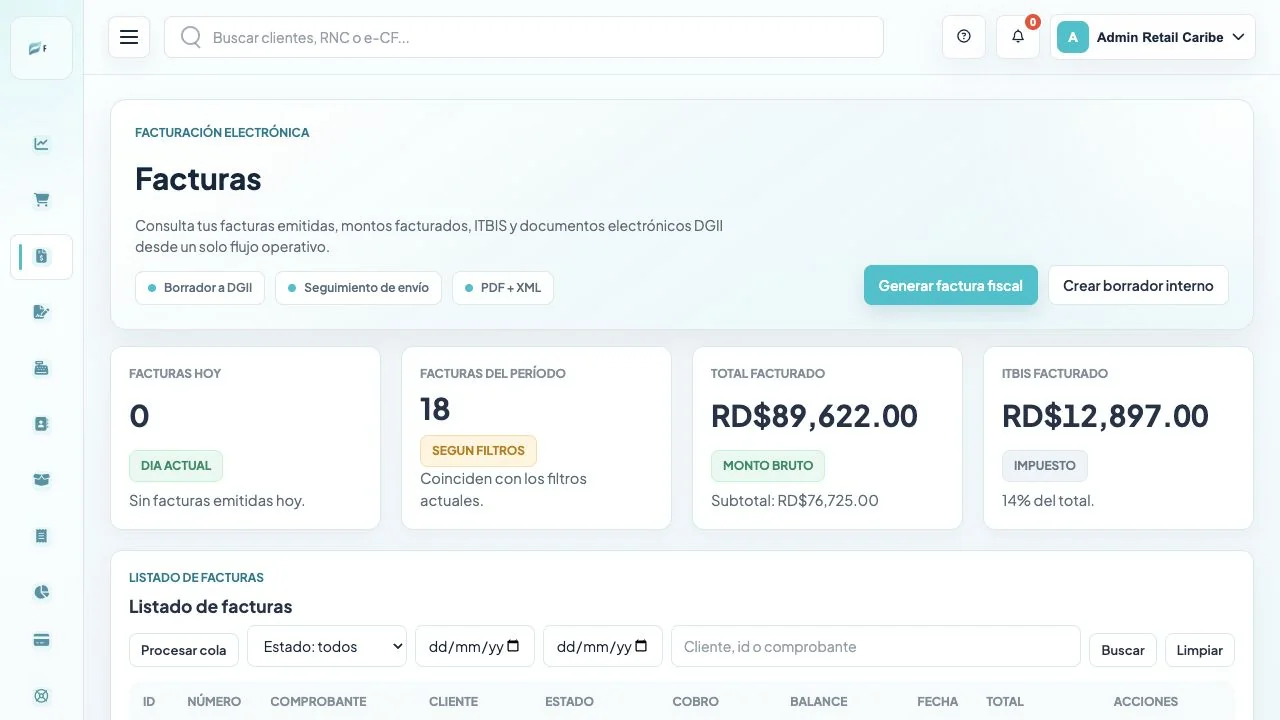Viewport: 1280px width, 720px height.
Task: Click the 'DIA ACTUAL' badge
Action: pos(176,466)
